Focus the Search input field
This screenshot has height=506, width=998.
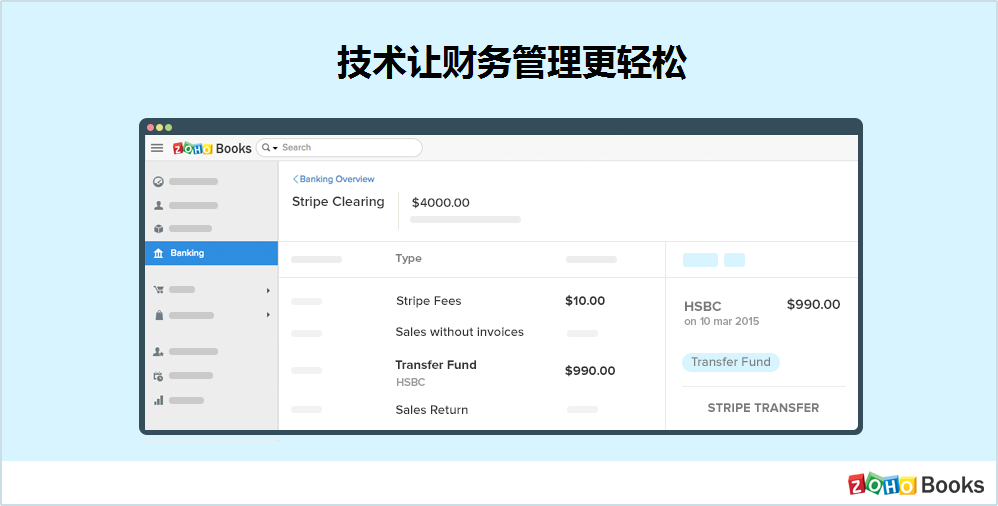click(339, 148)
